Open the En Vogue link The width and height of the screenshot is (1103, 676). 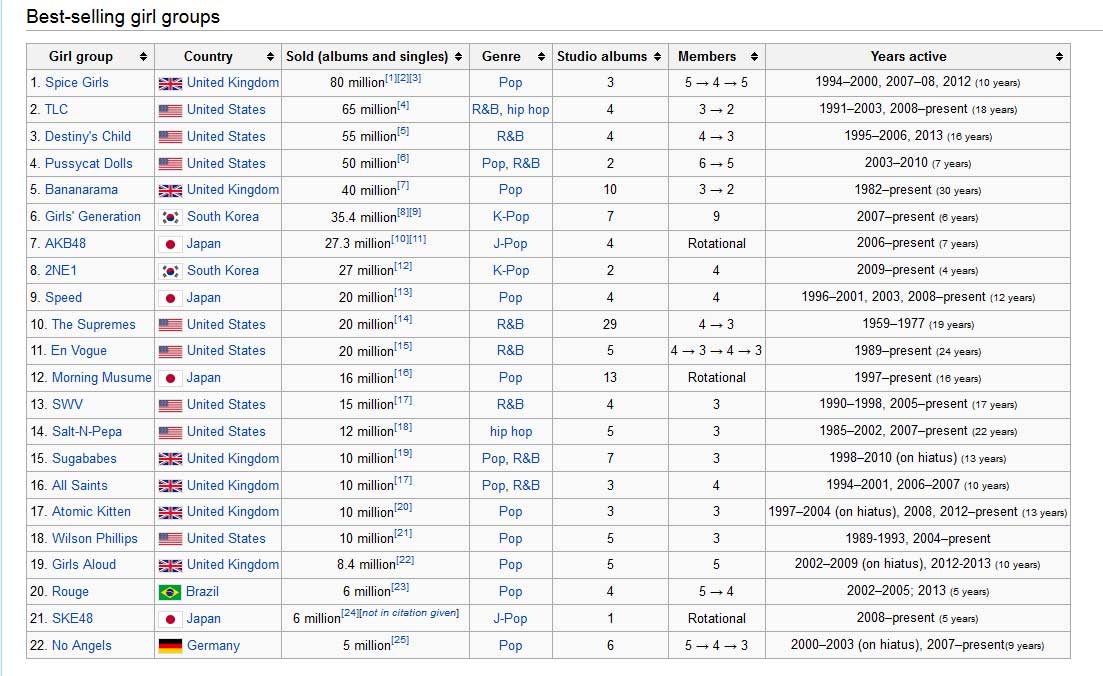pos(79,350)
